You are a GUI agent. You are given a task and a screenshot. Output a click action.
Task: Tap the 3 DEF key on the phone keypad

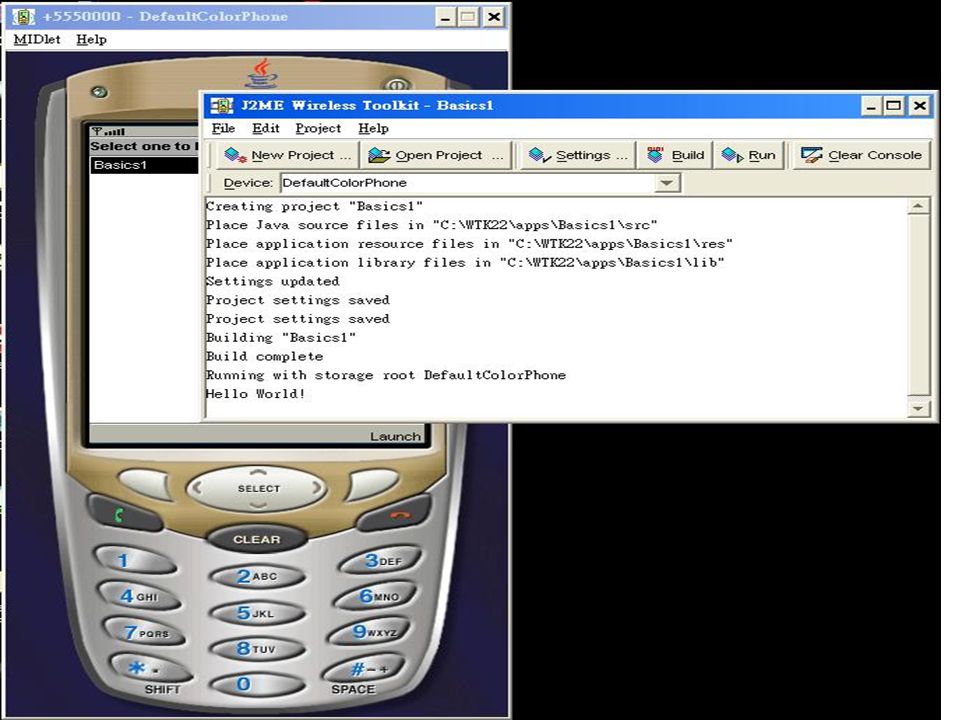(382, 560)
